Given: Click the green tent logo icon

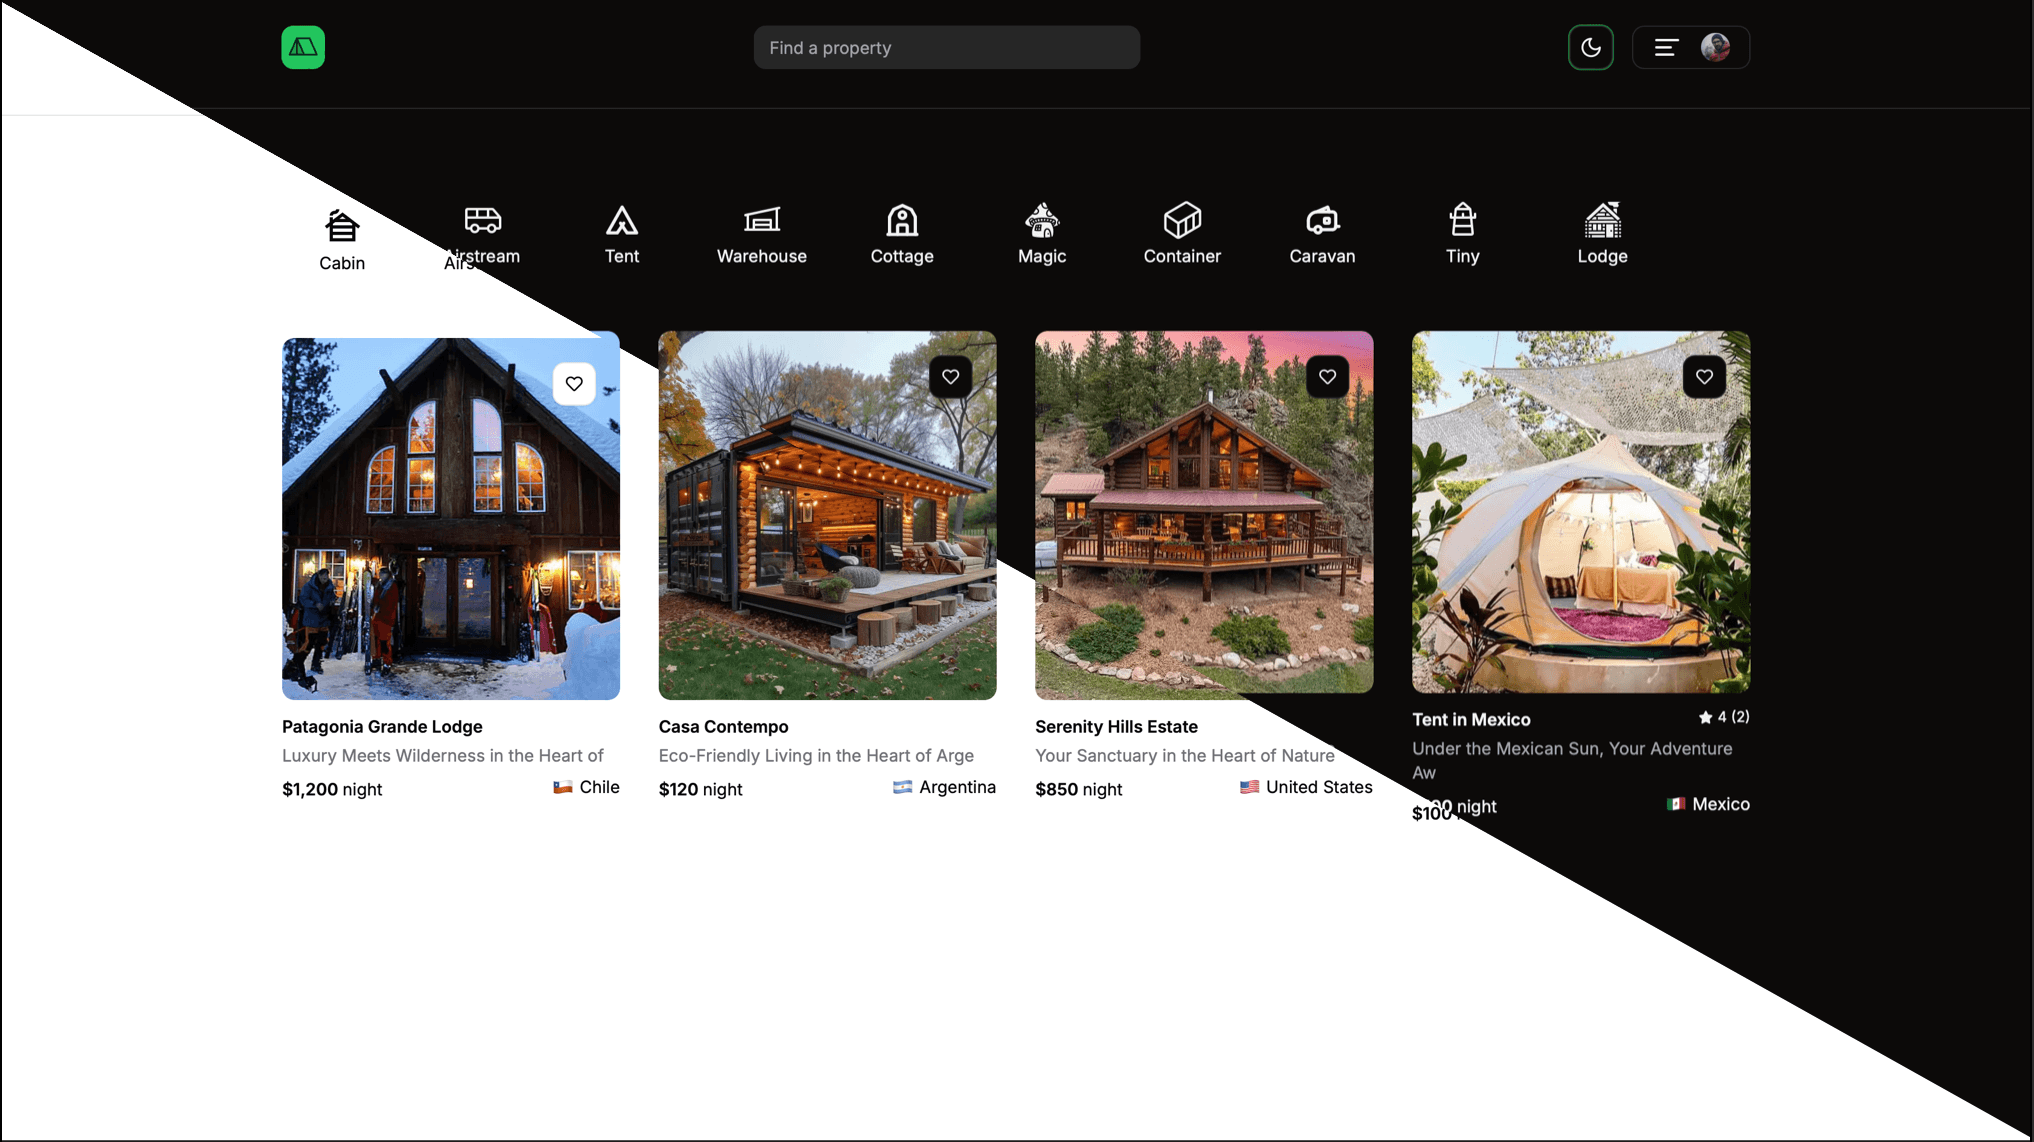Looking at the screenshot, I should [x=303, y=48].
